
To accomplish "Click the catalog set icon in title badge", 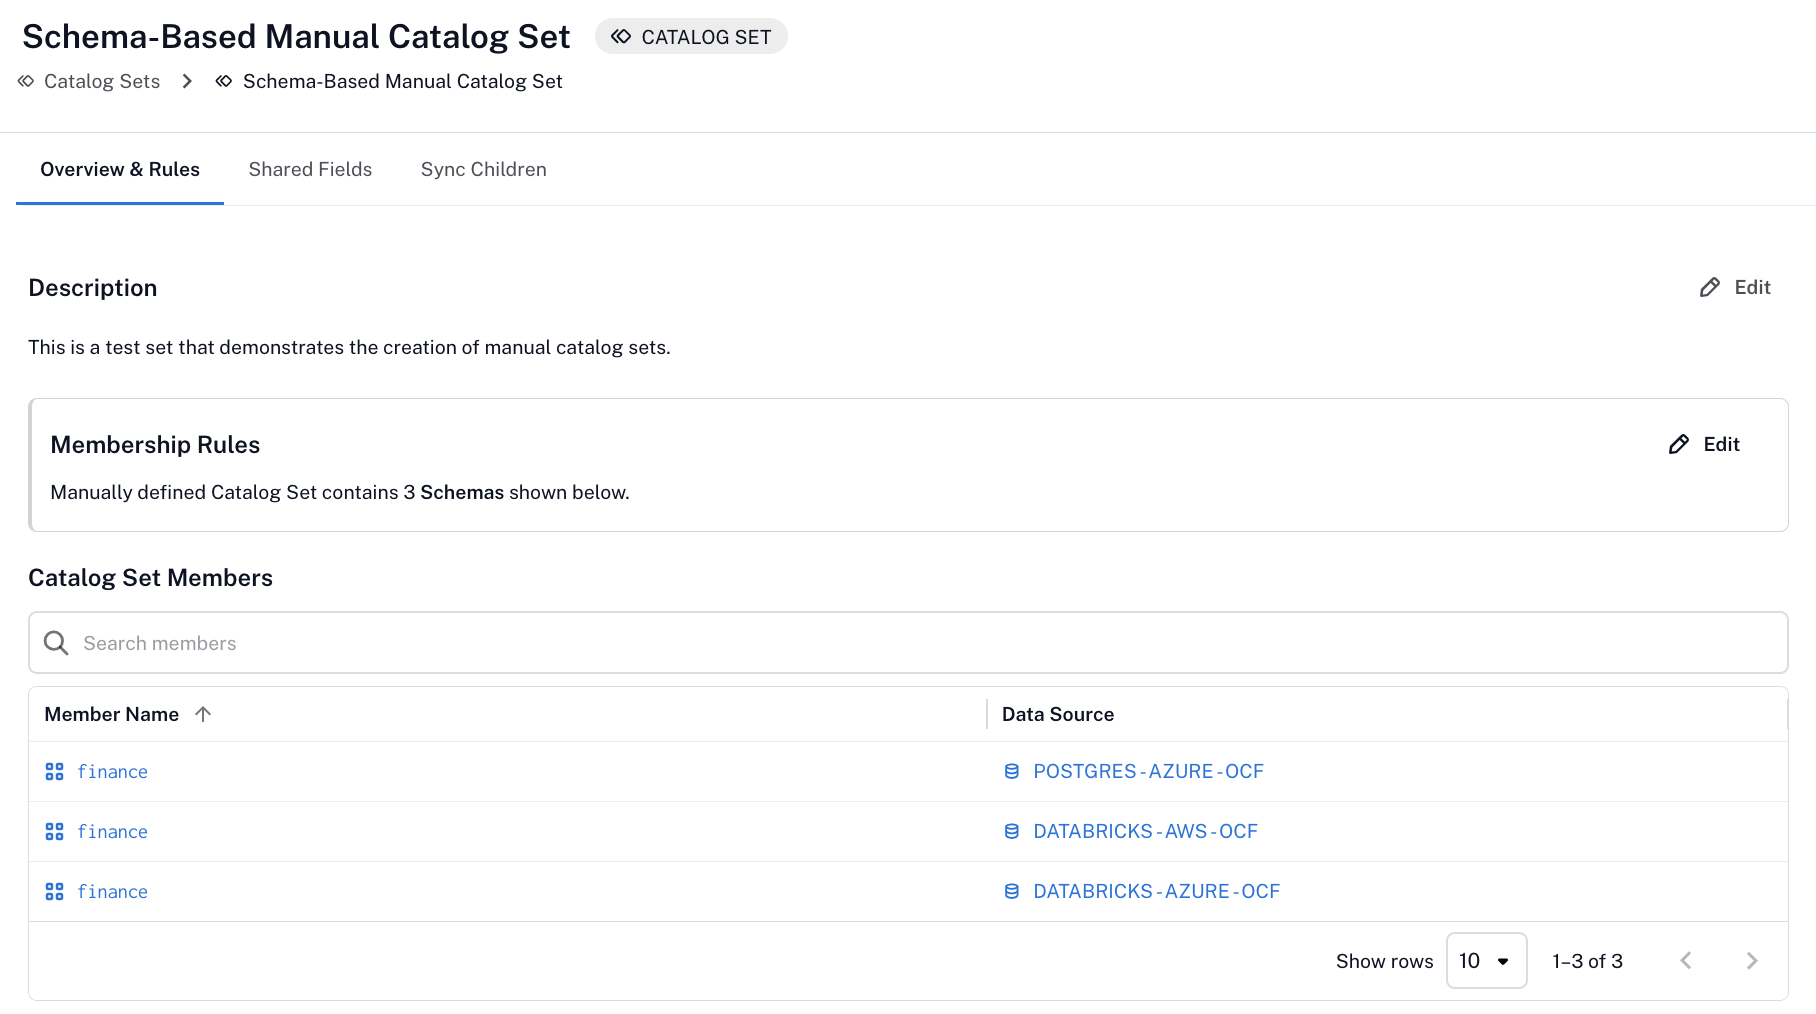I will point(621,37).
